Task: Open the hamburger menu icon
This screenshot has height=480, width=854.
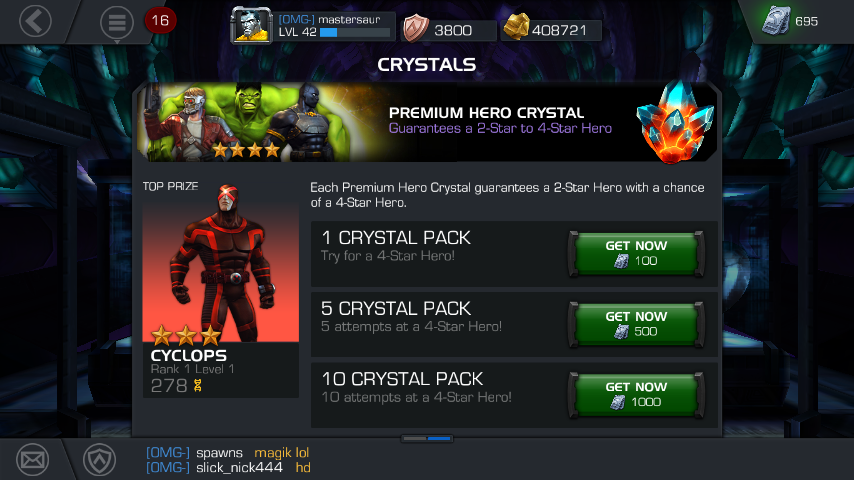Action: tap(117, 23)
